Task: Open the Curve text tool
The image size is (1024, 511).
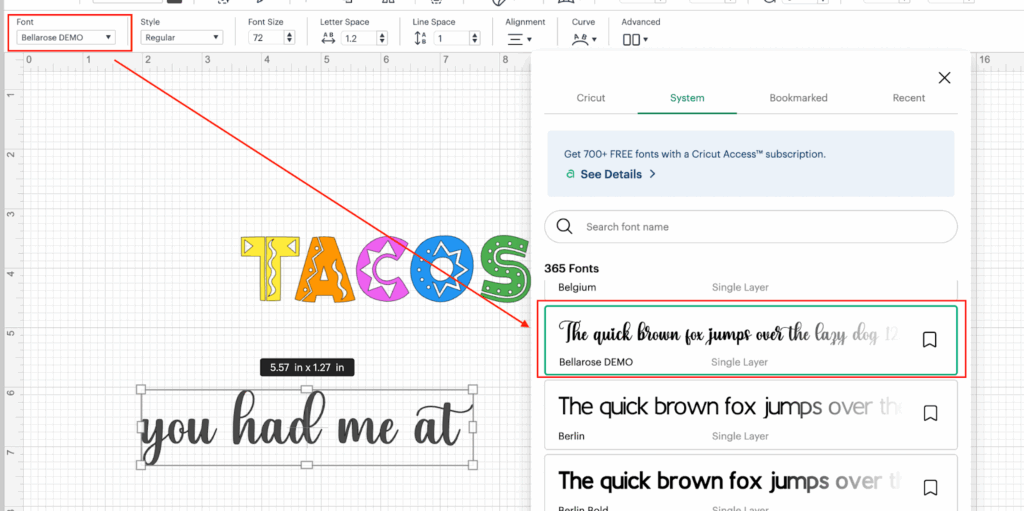Action: (x=582, y=40)
